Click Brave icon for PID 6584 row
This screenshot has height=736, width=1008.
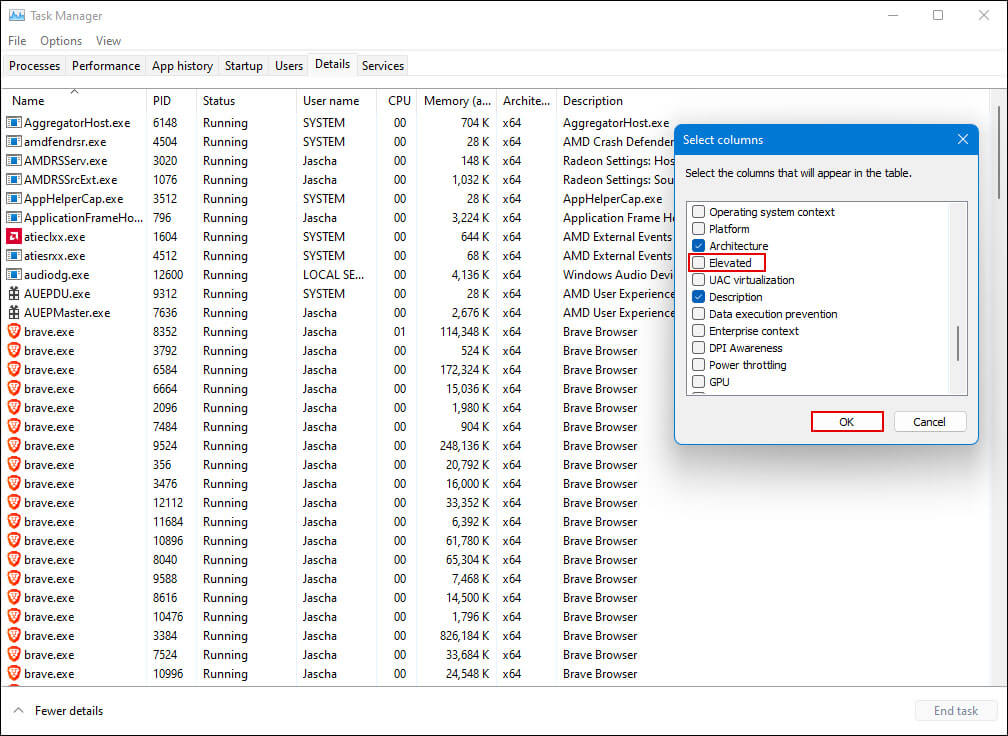tap(14, 369)
